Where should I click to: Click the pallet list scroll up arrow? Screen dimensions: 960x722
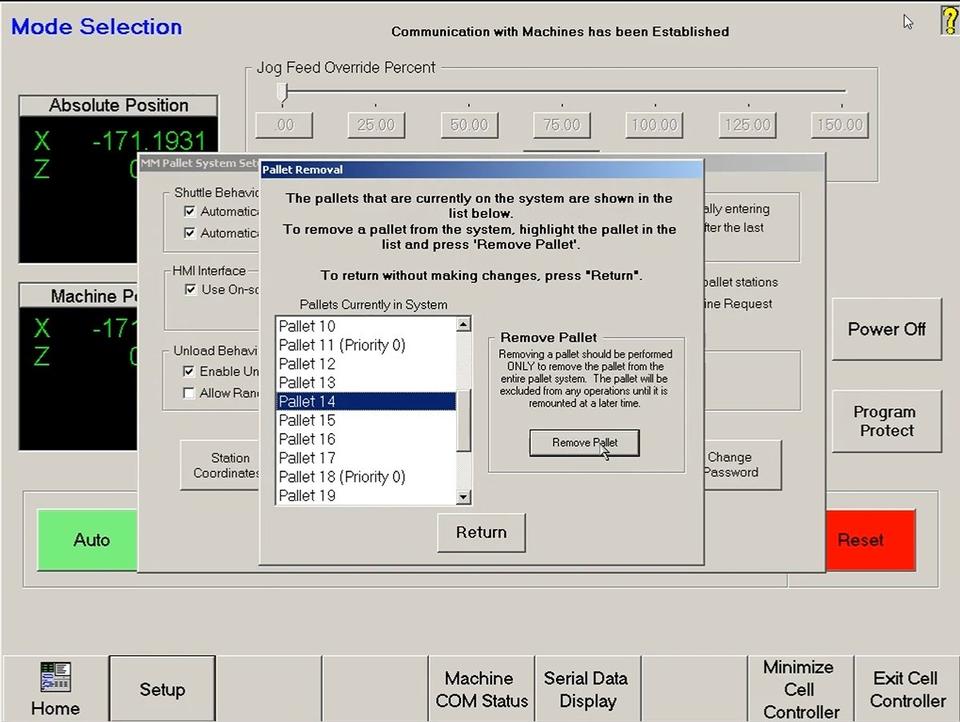pyautogui.click(x=463, y=324)
